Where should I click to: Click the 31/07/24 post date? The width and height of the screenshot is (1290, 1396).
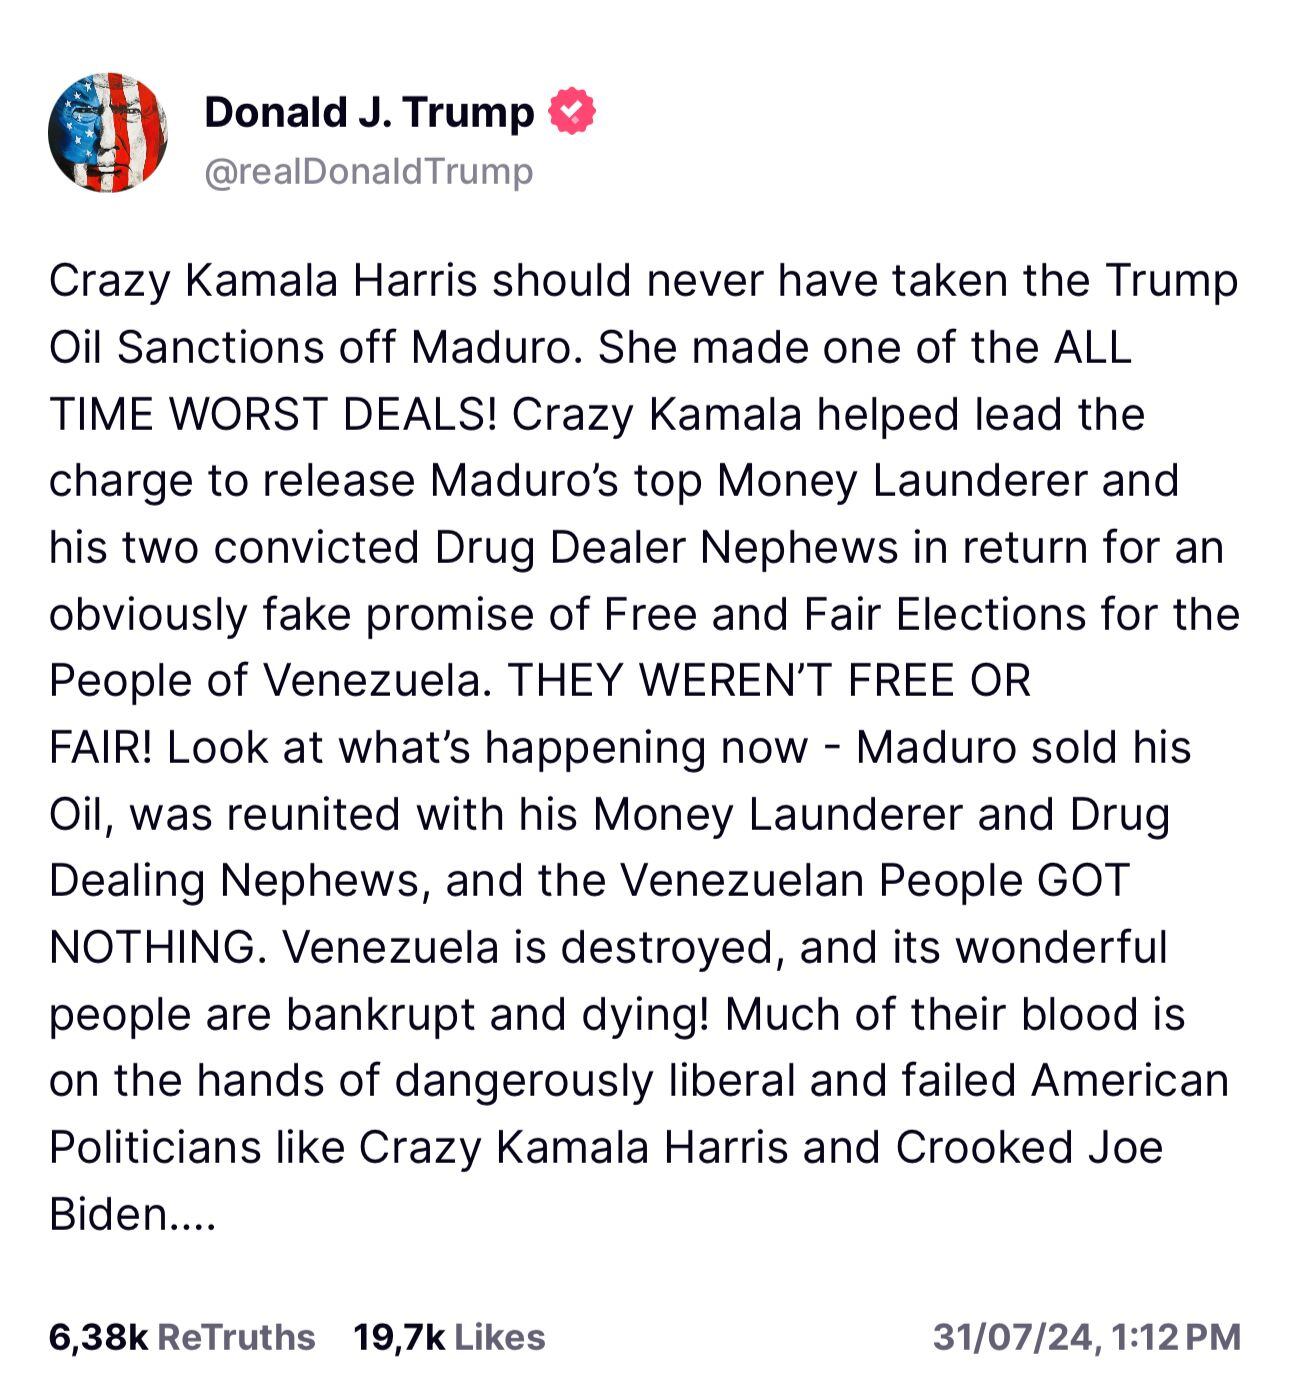tap(1010, 1337)
